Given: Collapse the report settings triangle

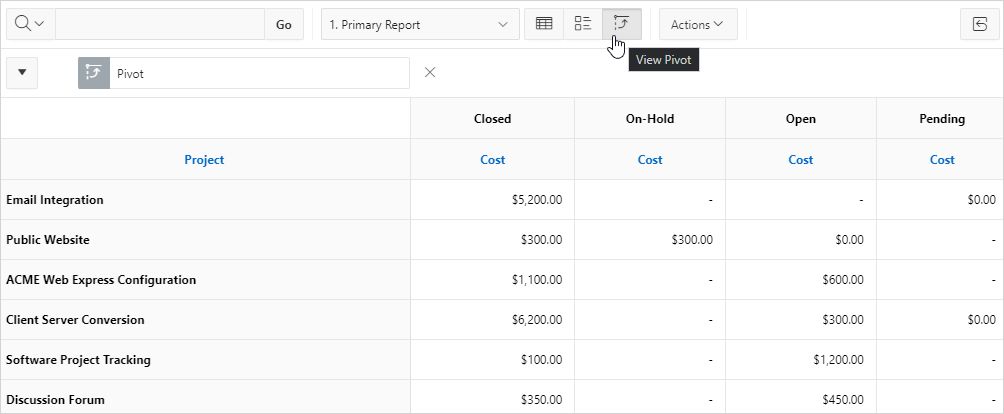Looking at the screenshot, I should 22,73.
